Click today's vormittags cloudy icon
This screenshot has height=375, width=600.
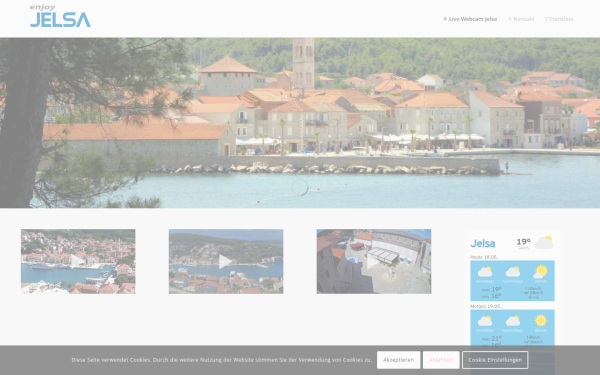click(x=485, y=272)
